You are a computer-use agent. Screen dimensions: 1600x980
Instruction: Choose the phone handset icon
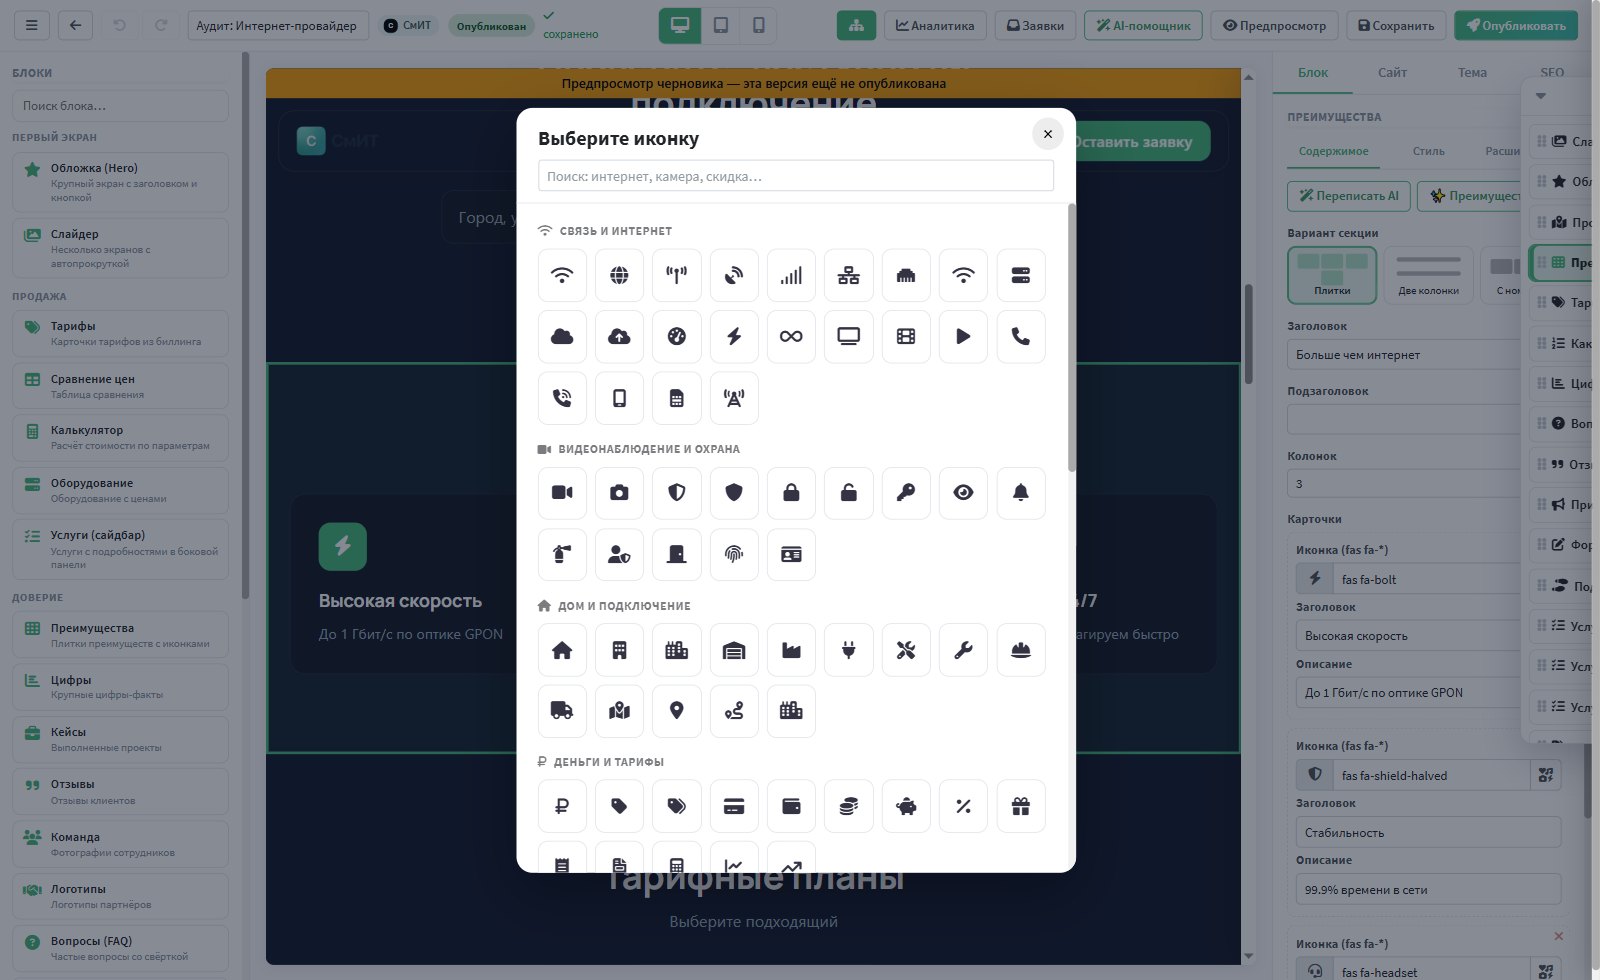pos(1021,336)
